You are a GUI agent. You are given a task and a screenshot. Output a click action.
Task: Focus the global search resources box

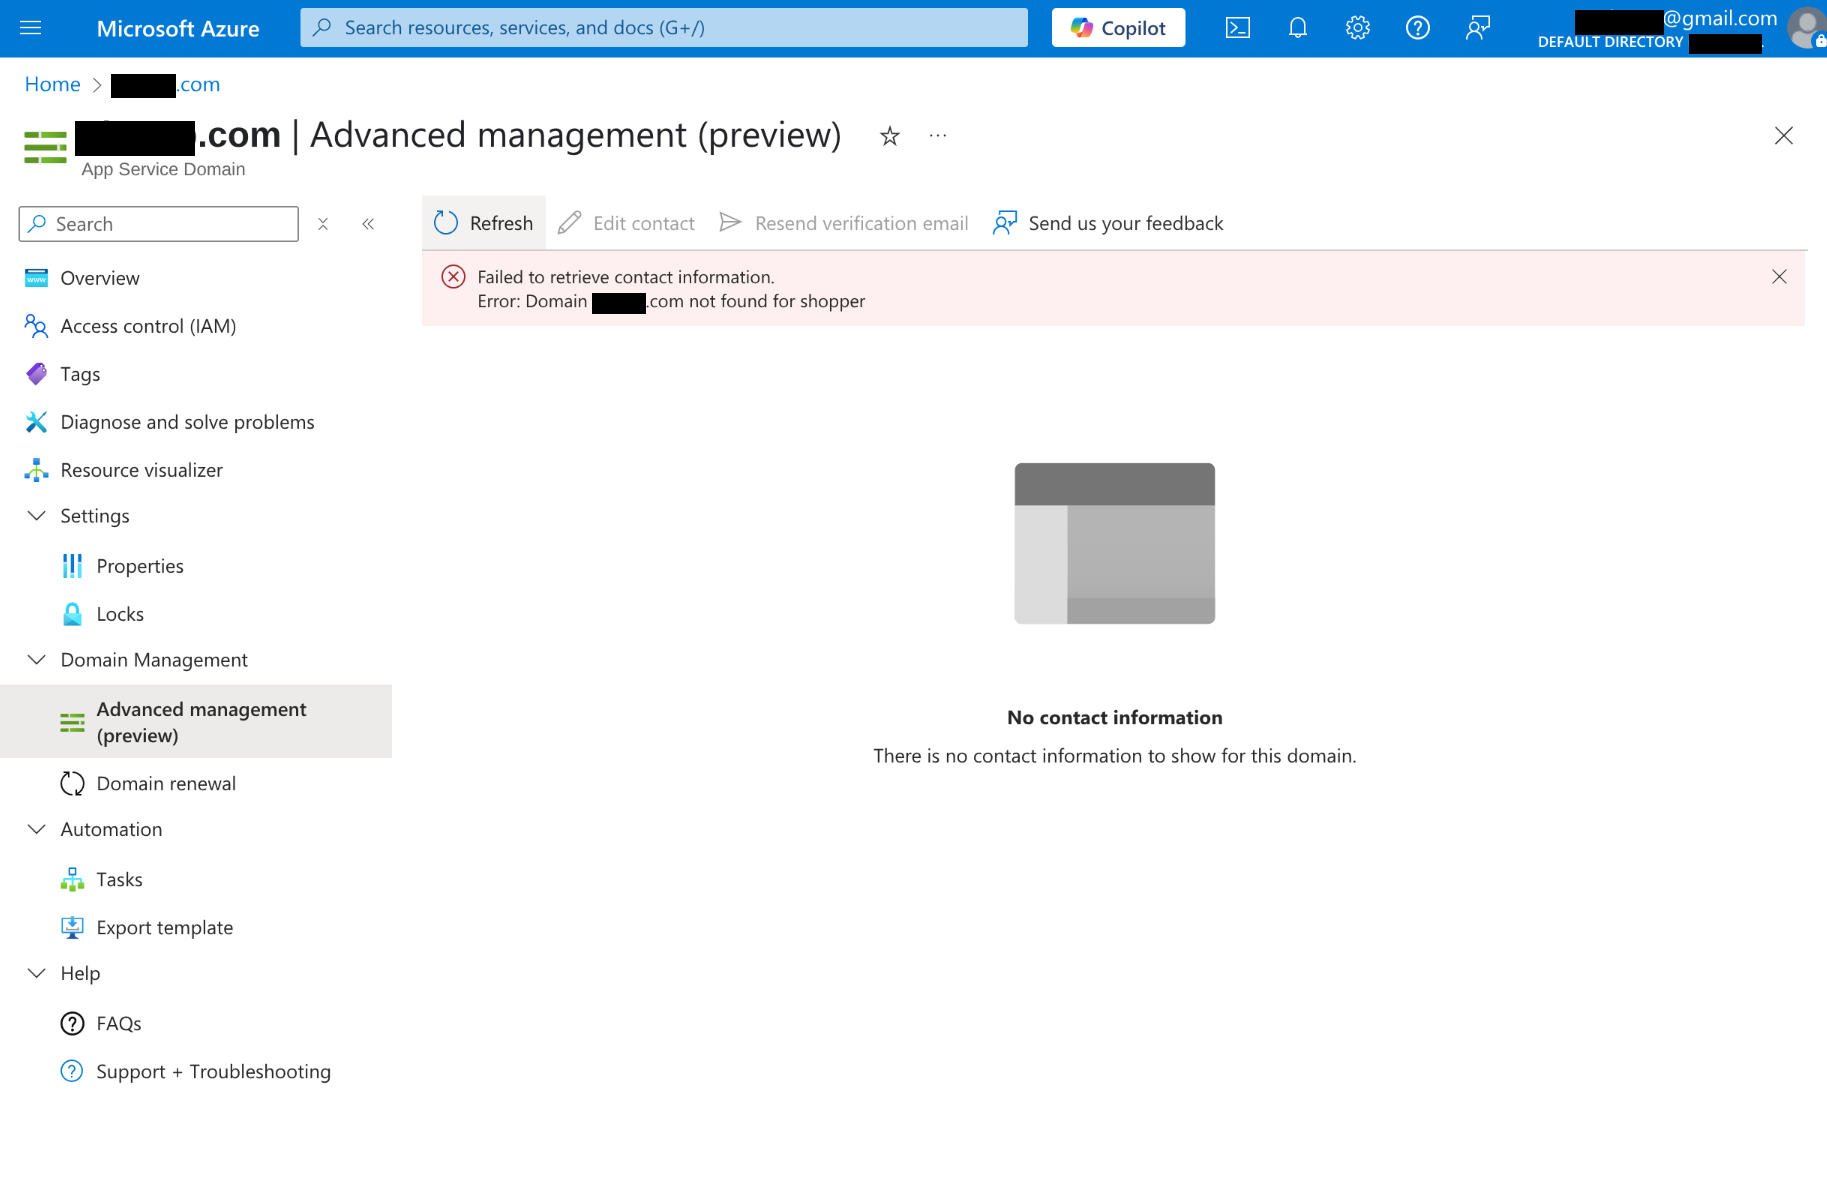[x=664, y=28]
